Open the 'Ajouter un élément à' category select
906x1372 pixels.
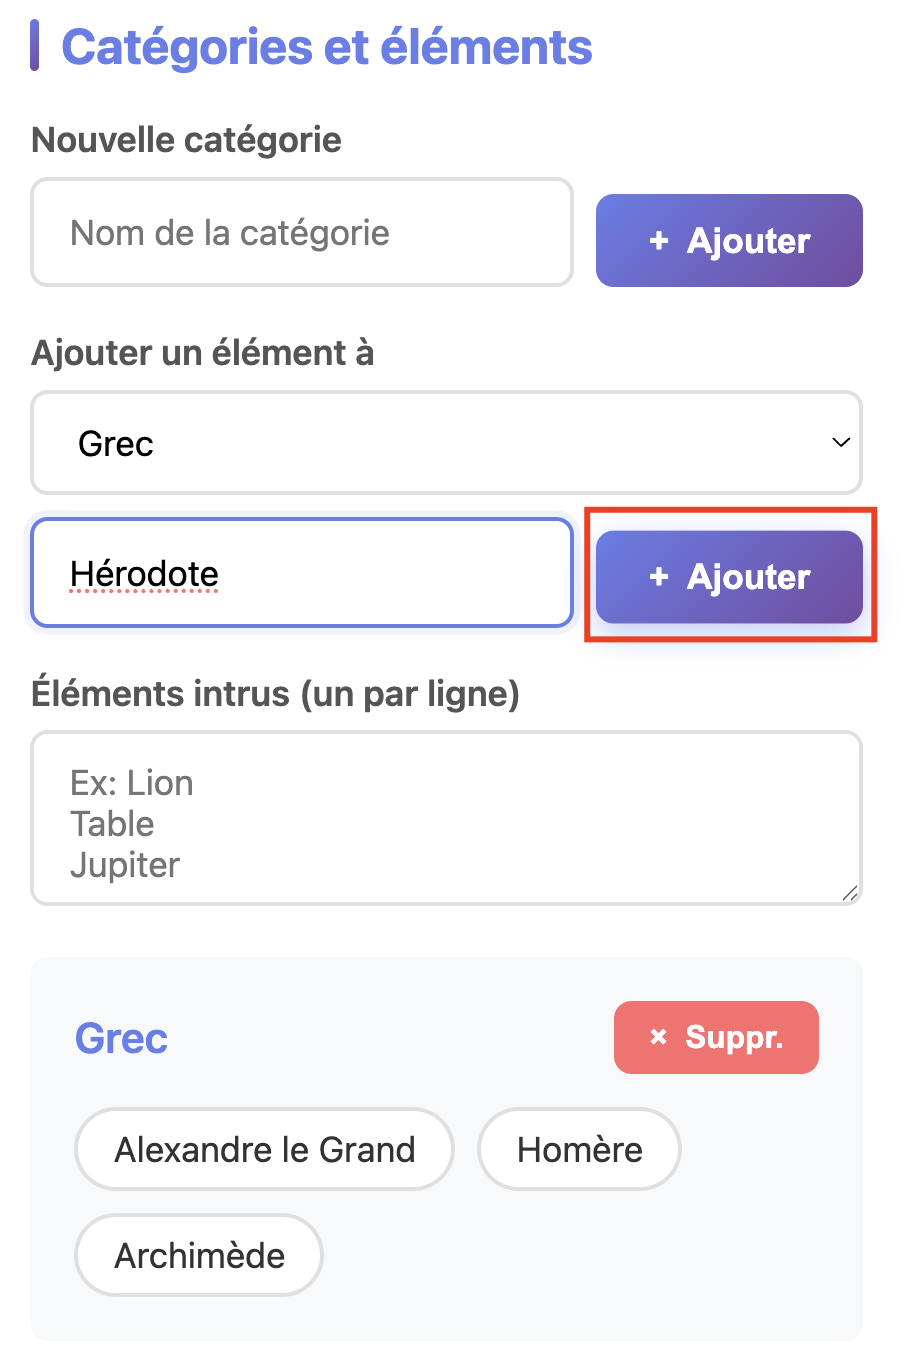pyautogui.click(x=446, y=443)
